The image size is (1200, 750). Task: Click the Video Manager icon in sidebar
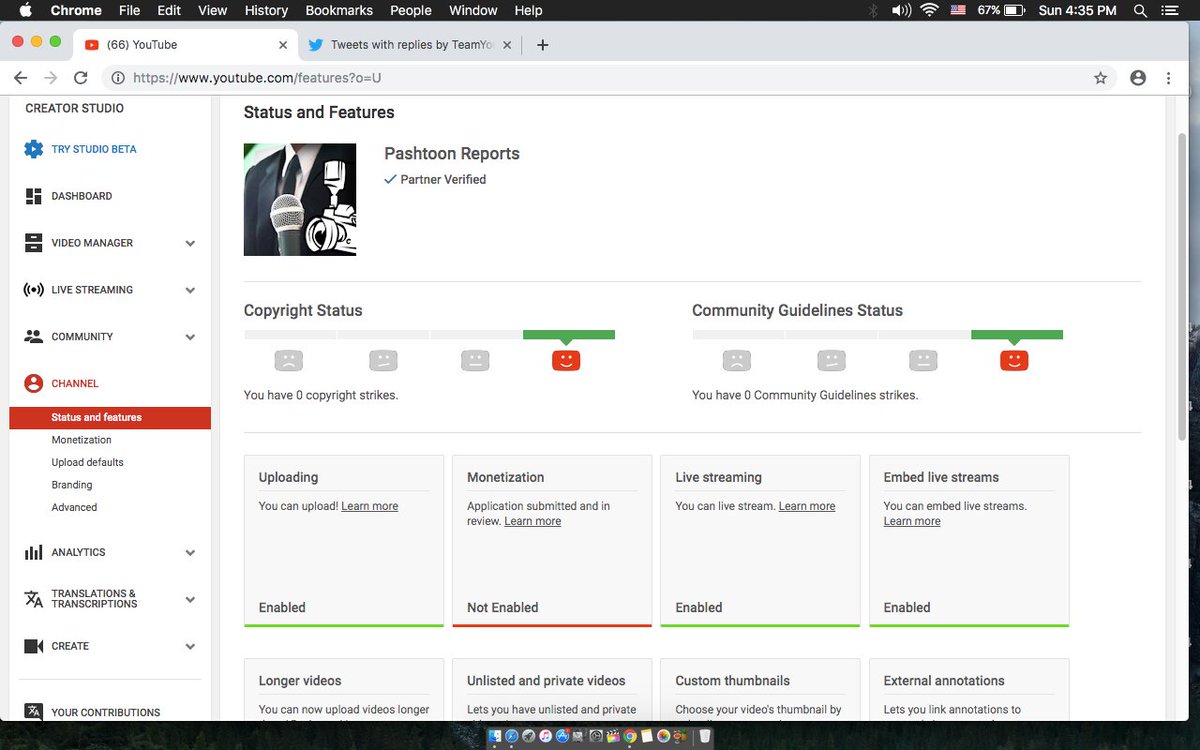coord(34,243)
